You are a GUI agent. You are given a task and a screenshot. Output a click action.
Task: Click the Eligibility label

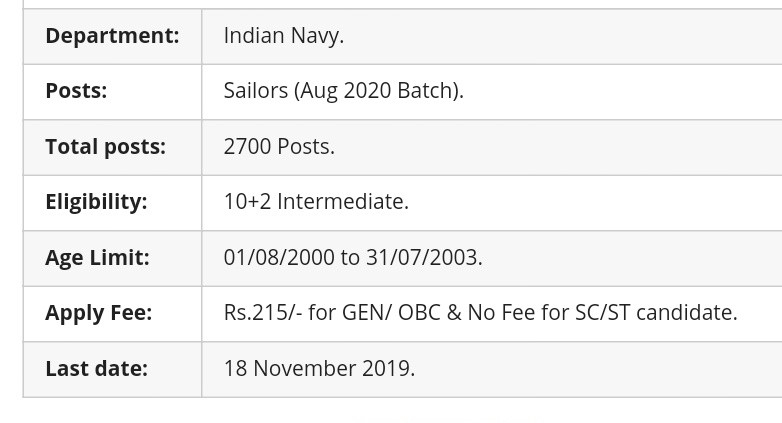[96, 202]
